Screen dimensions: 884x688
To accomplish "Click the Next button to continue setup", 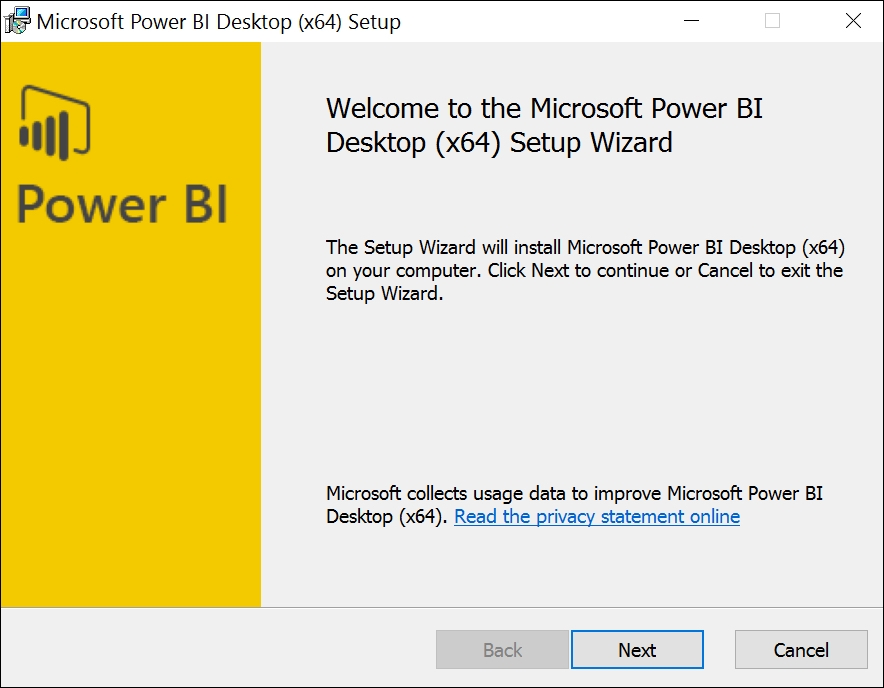I will pos(637,650).
